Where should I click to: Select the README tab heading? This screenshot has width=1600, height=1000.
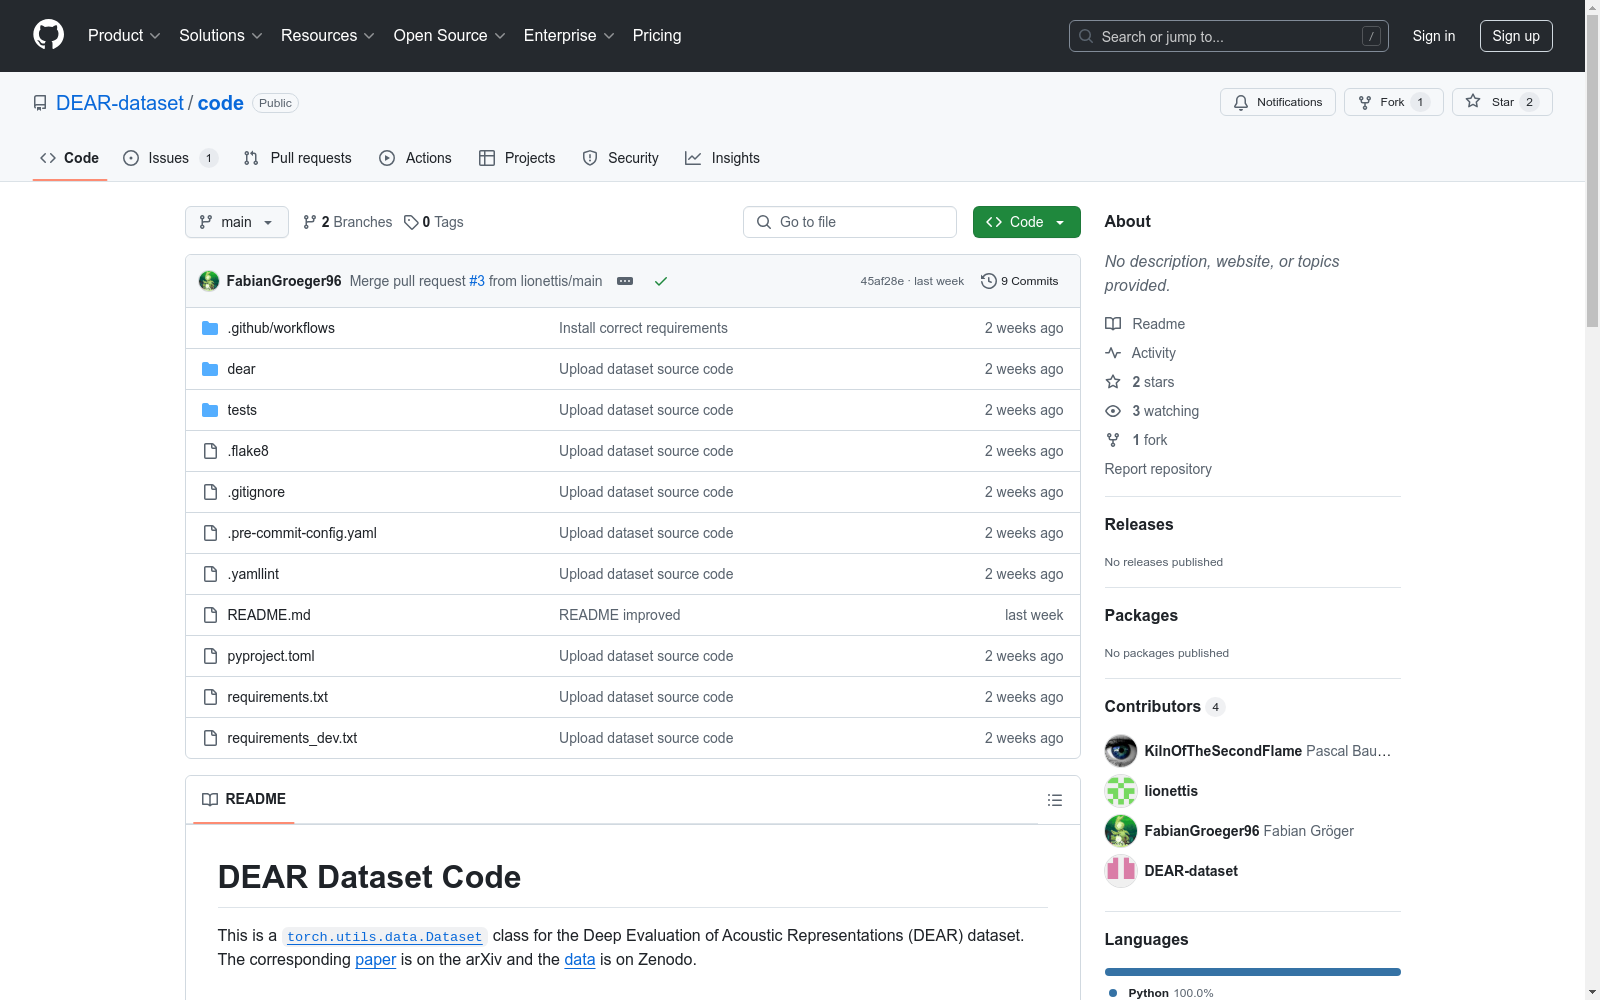(244, 799)
